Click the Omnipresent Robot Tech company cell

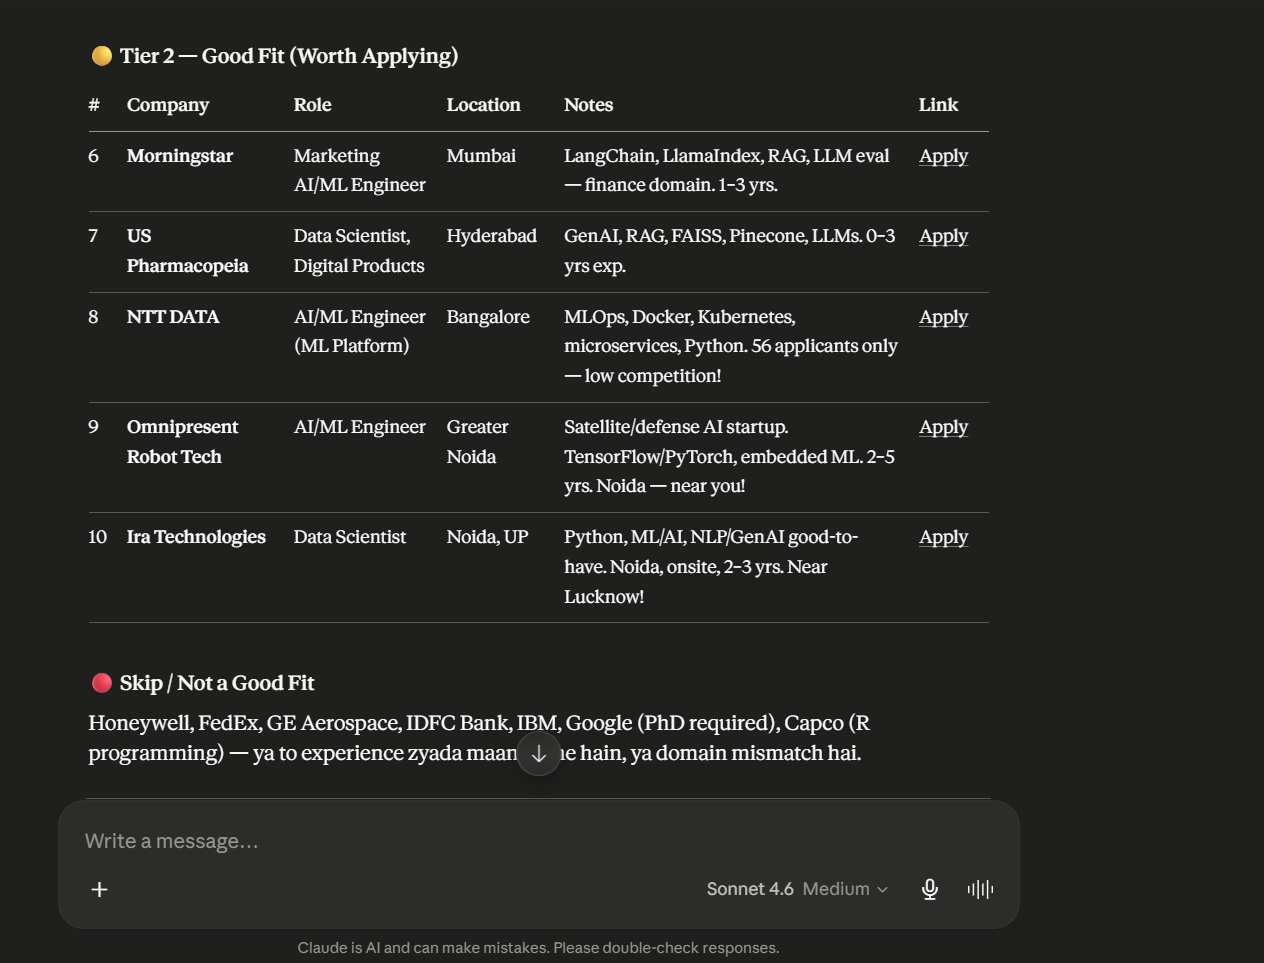182,442
